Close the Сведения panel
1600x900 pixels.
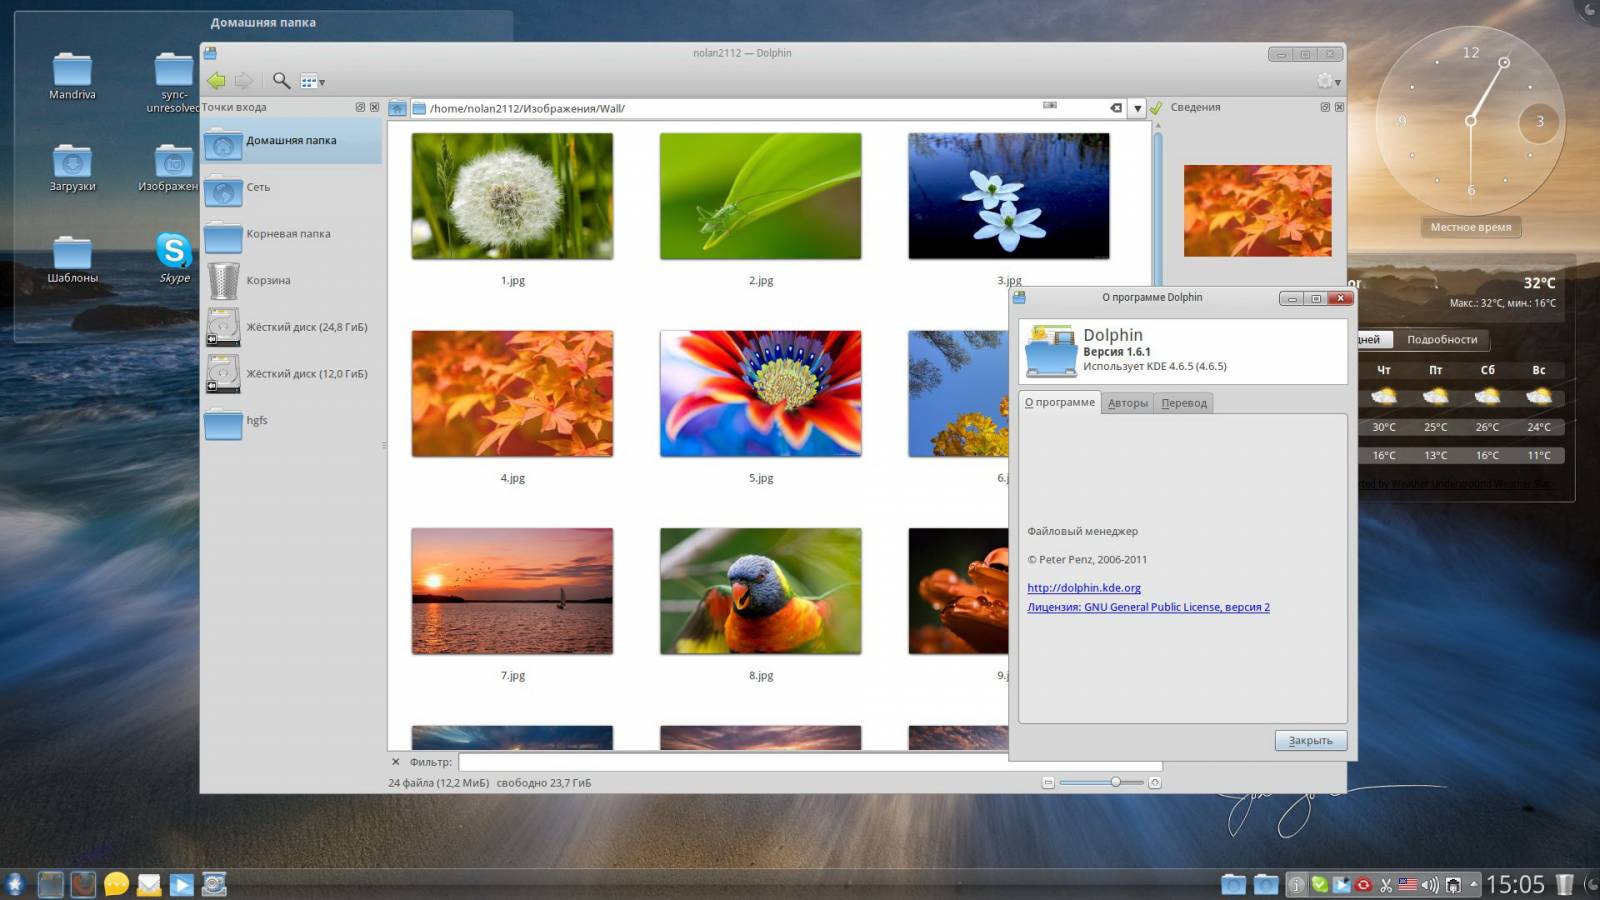(x=1339, y=107)
